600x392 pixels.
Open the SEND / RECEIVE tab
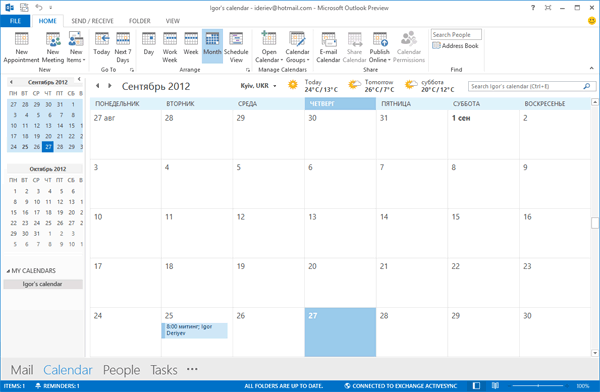[x=92, y=21]
